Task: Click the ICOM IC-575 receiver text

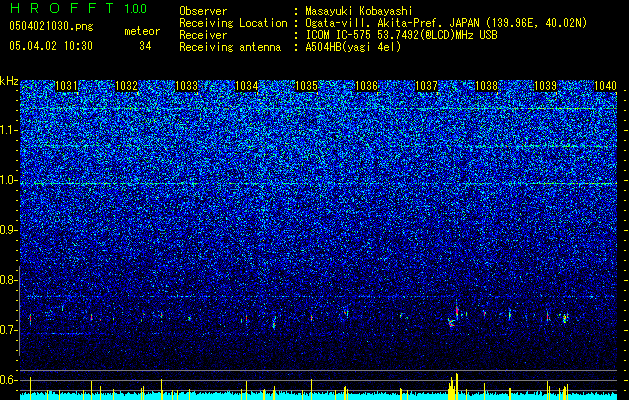Action: (401, 35)
